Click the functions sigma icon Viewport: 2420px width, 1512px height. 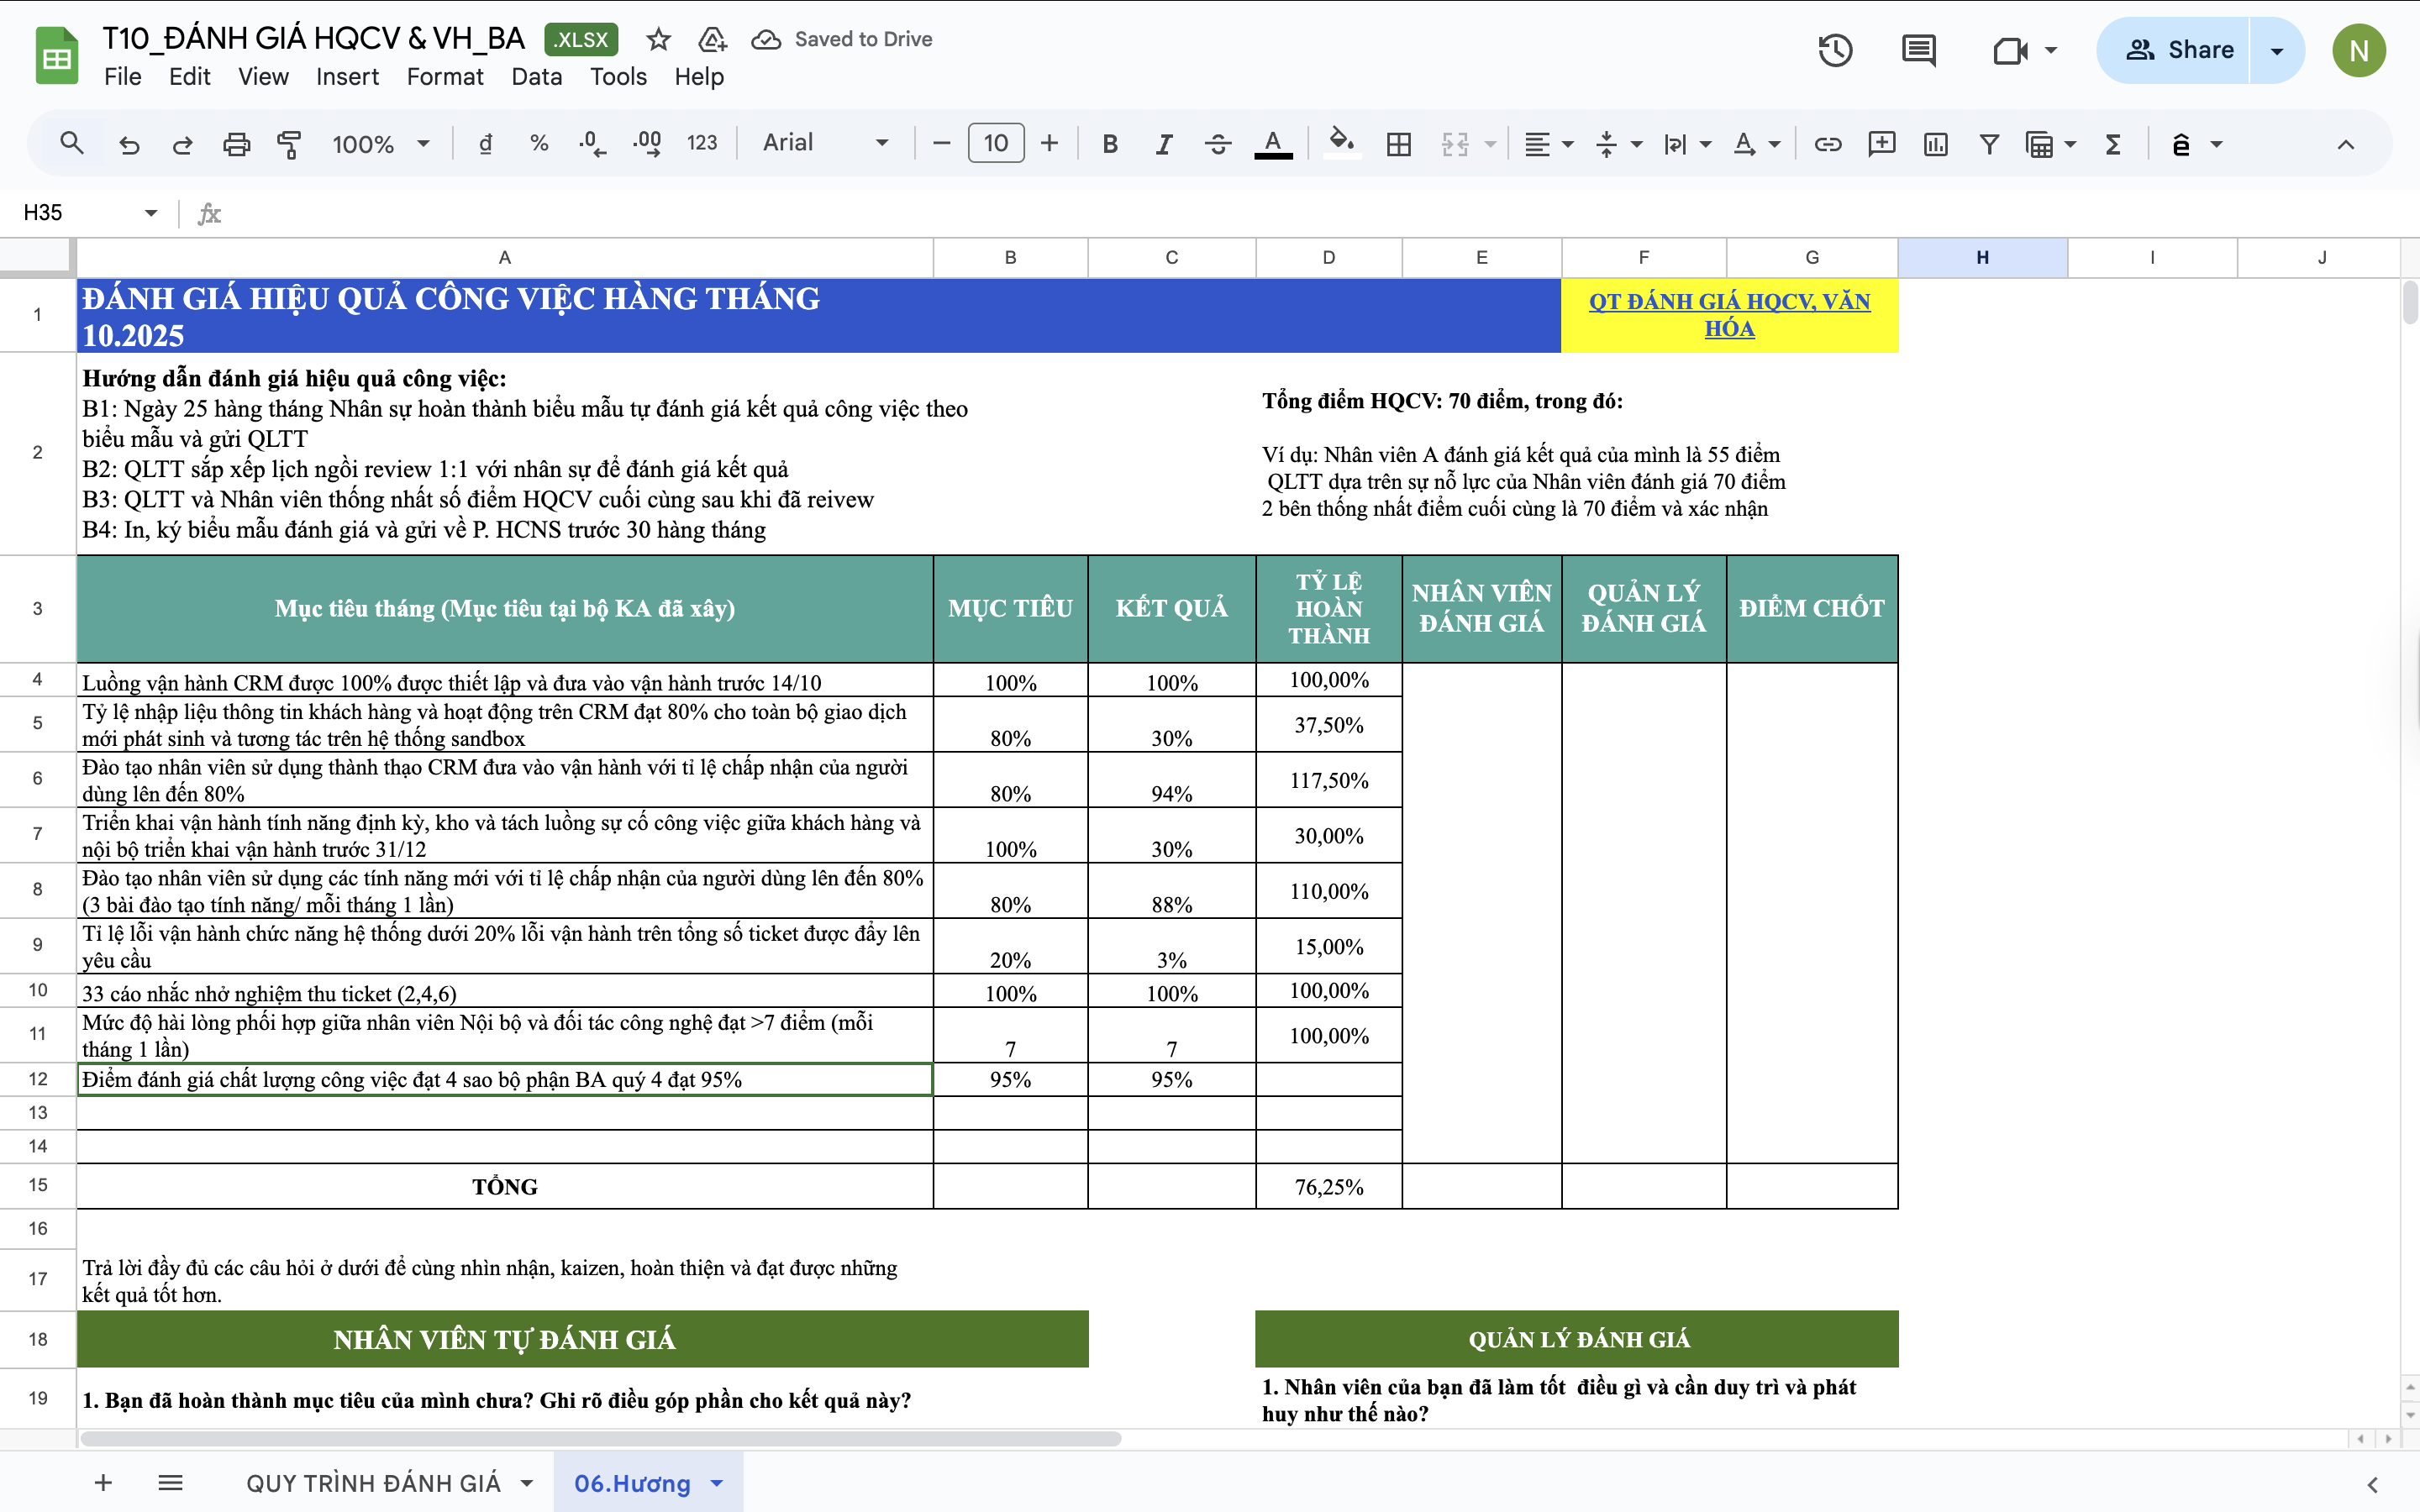coord(2113,144)
